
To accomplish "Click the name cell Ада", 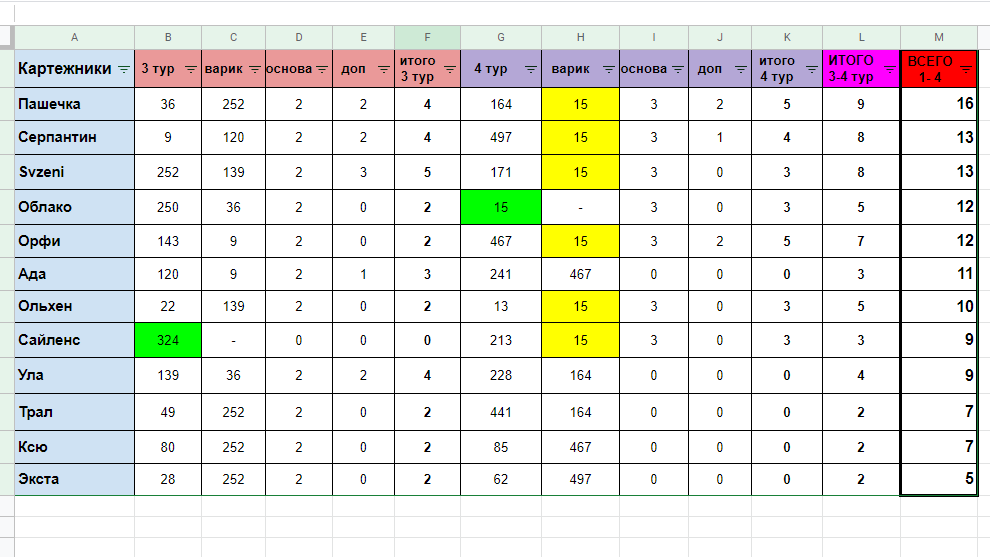I will pos(75,274).
